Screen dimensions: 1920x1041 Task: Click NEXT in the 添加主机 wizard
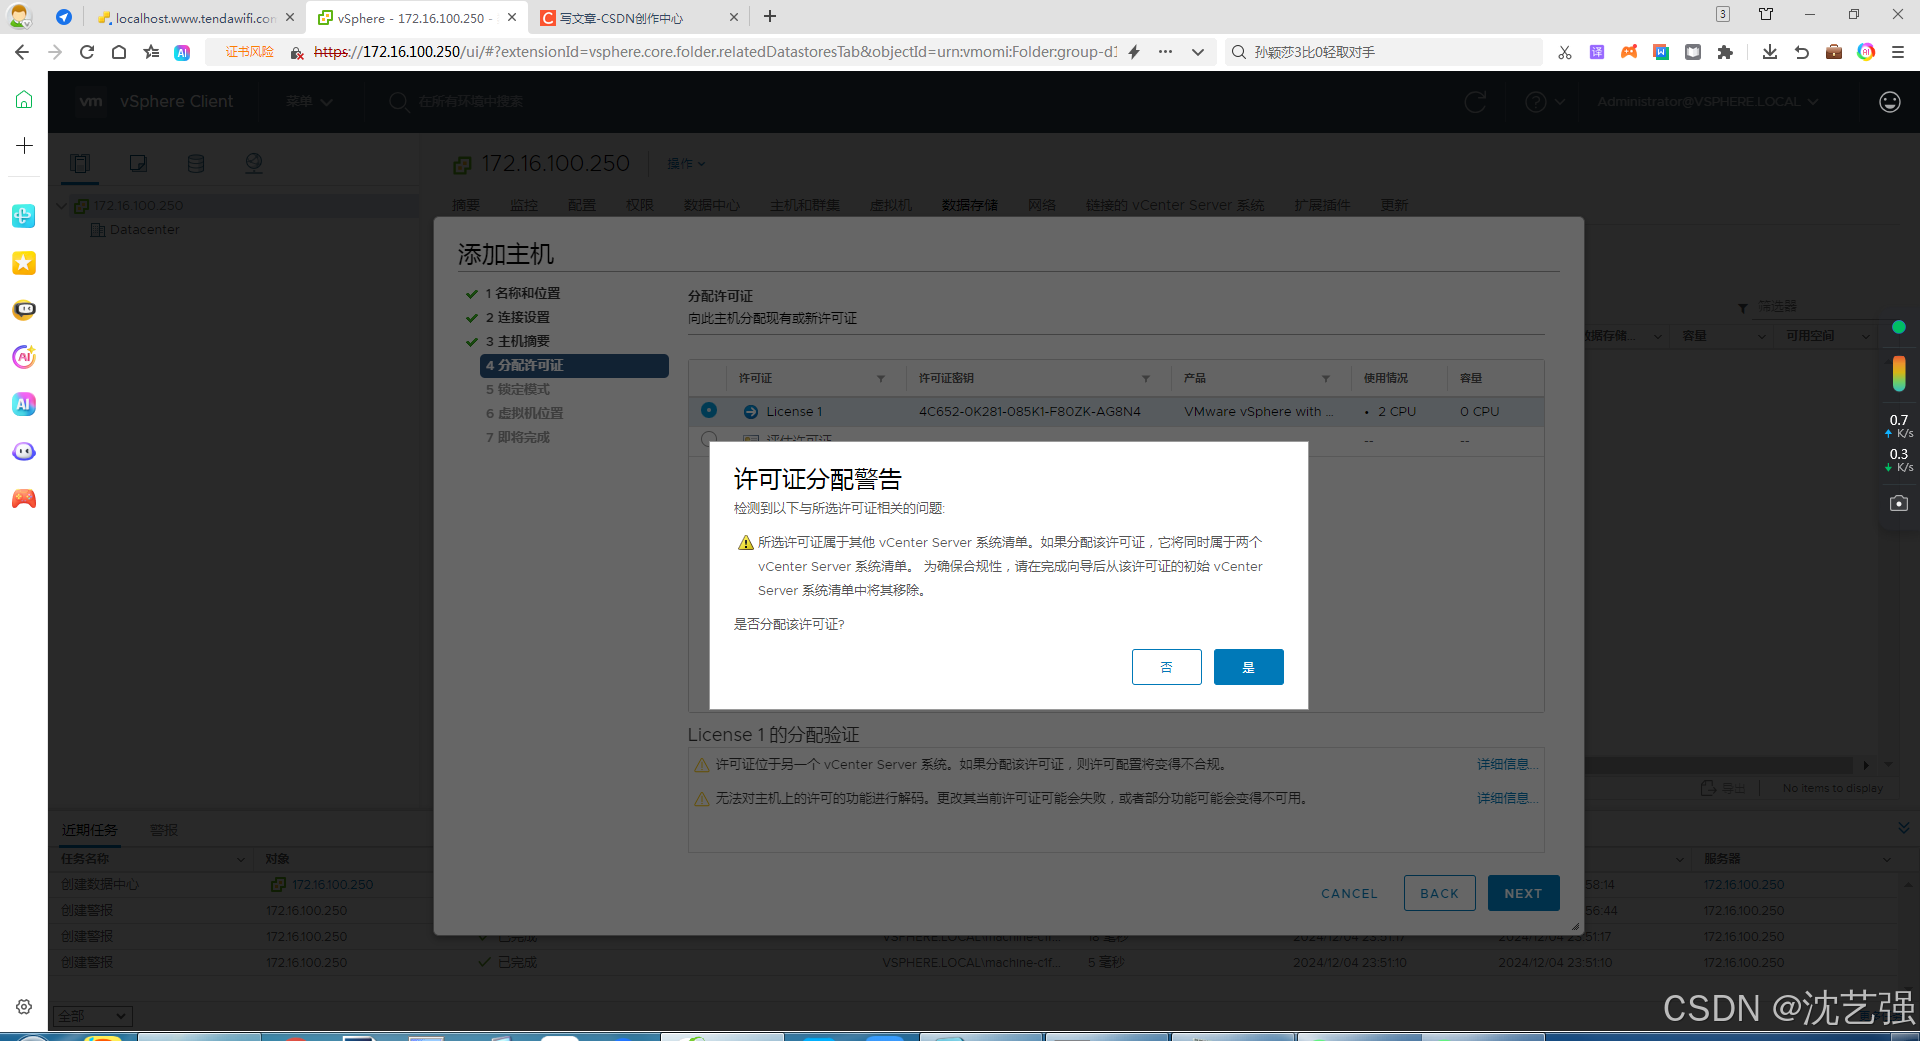(1523, 893)
